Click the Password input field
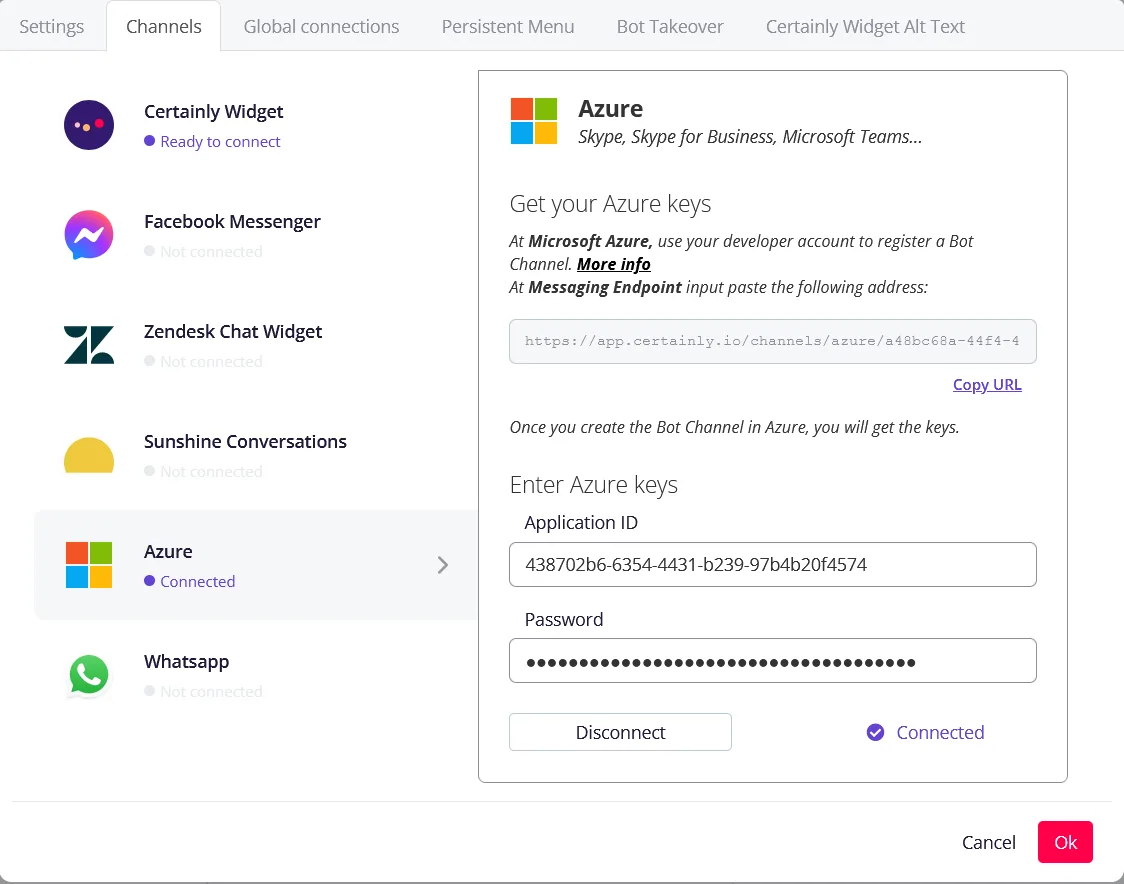 click(x=773, y=660)
